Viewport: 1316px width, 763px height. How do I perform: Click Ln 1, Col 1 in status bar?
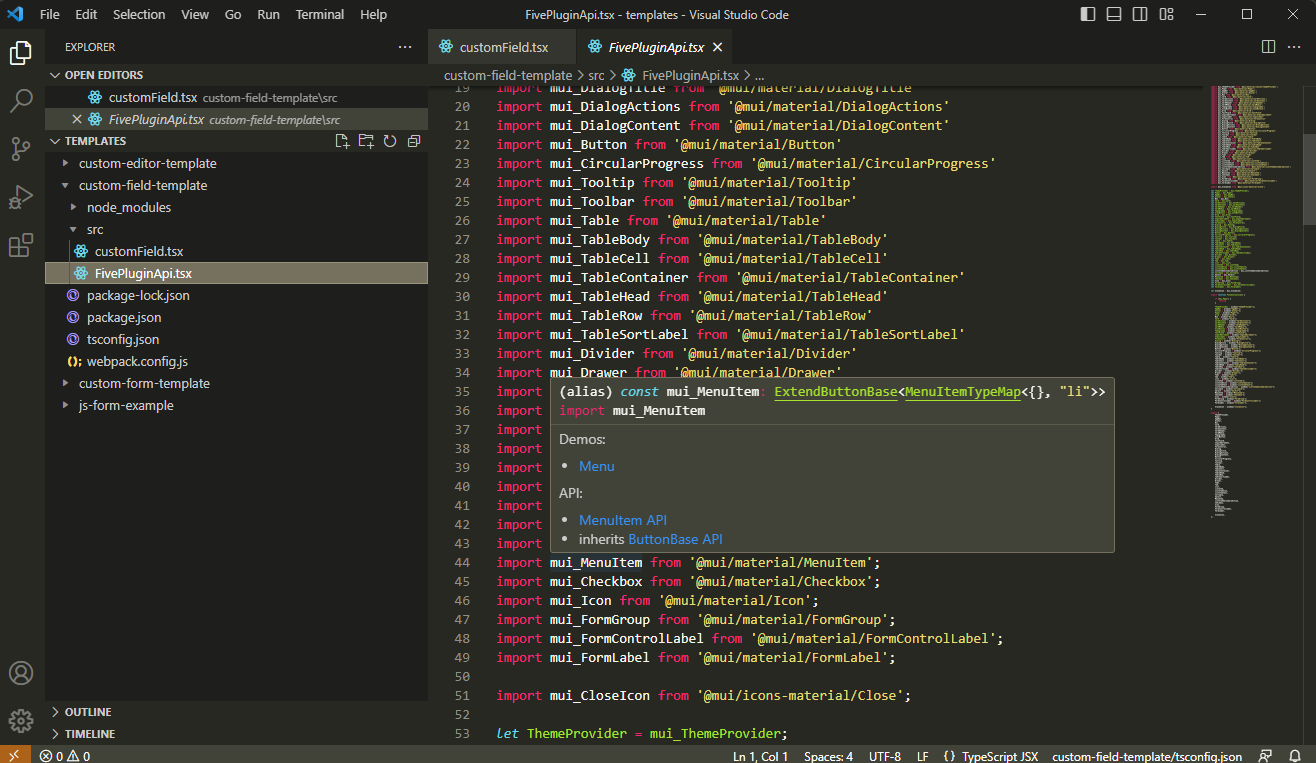tap(761, 756)
